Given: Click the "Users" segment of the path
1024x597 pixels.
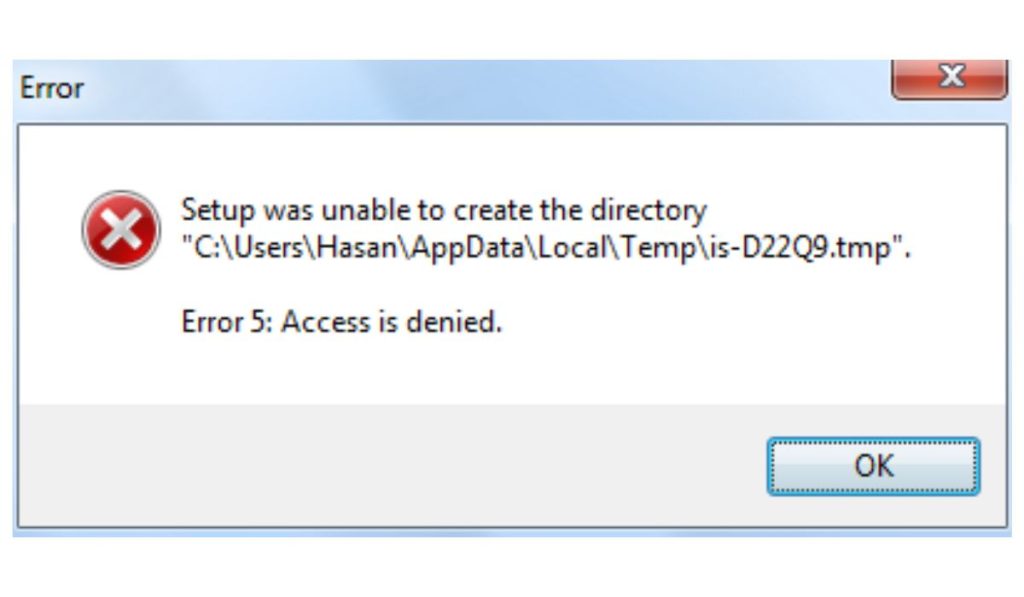Looking at the screenshot, I should click(x=268, y=249).
